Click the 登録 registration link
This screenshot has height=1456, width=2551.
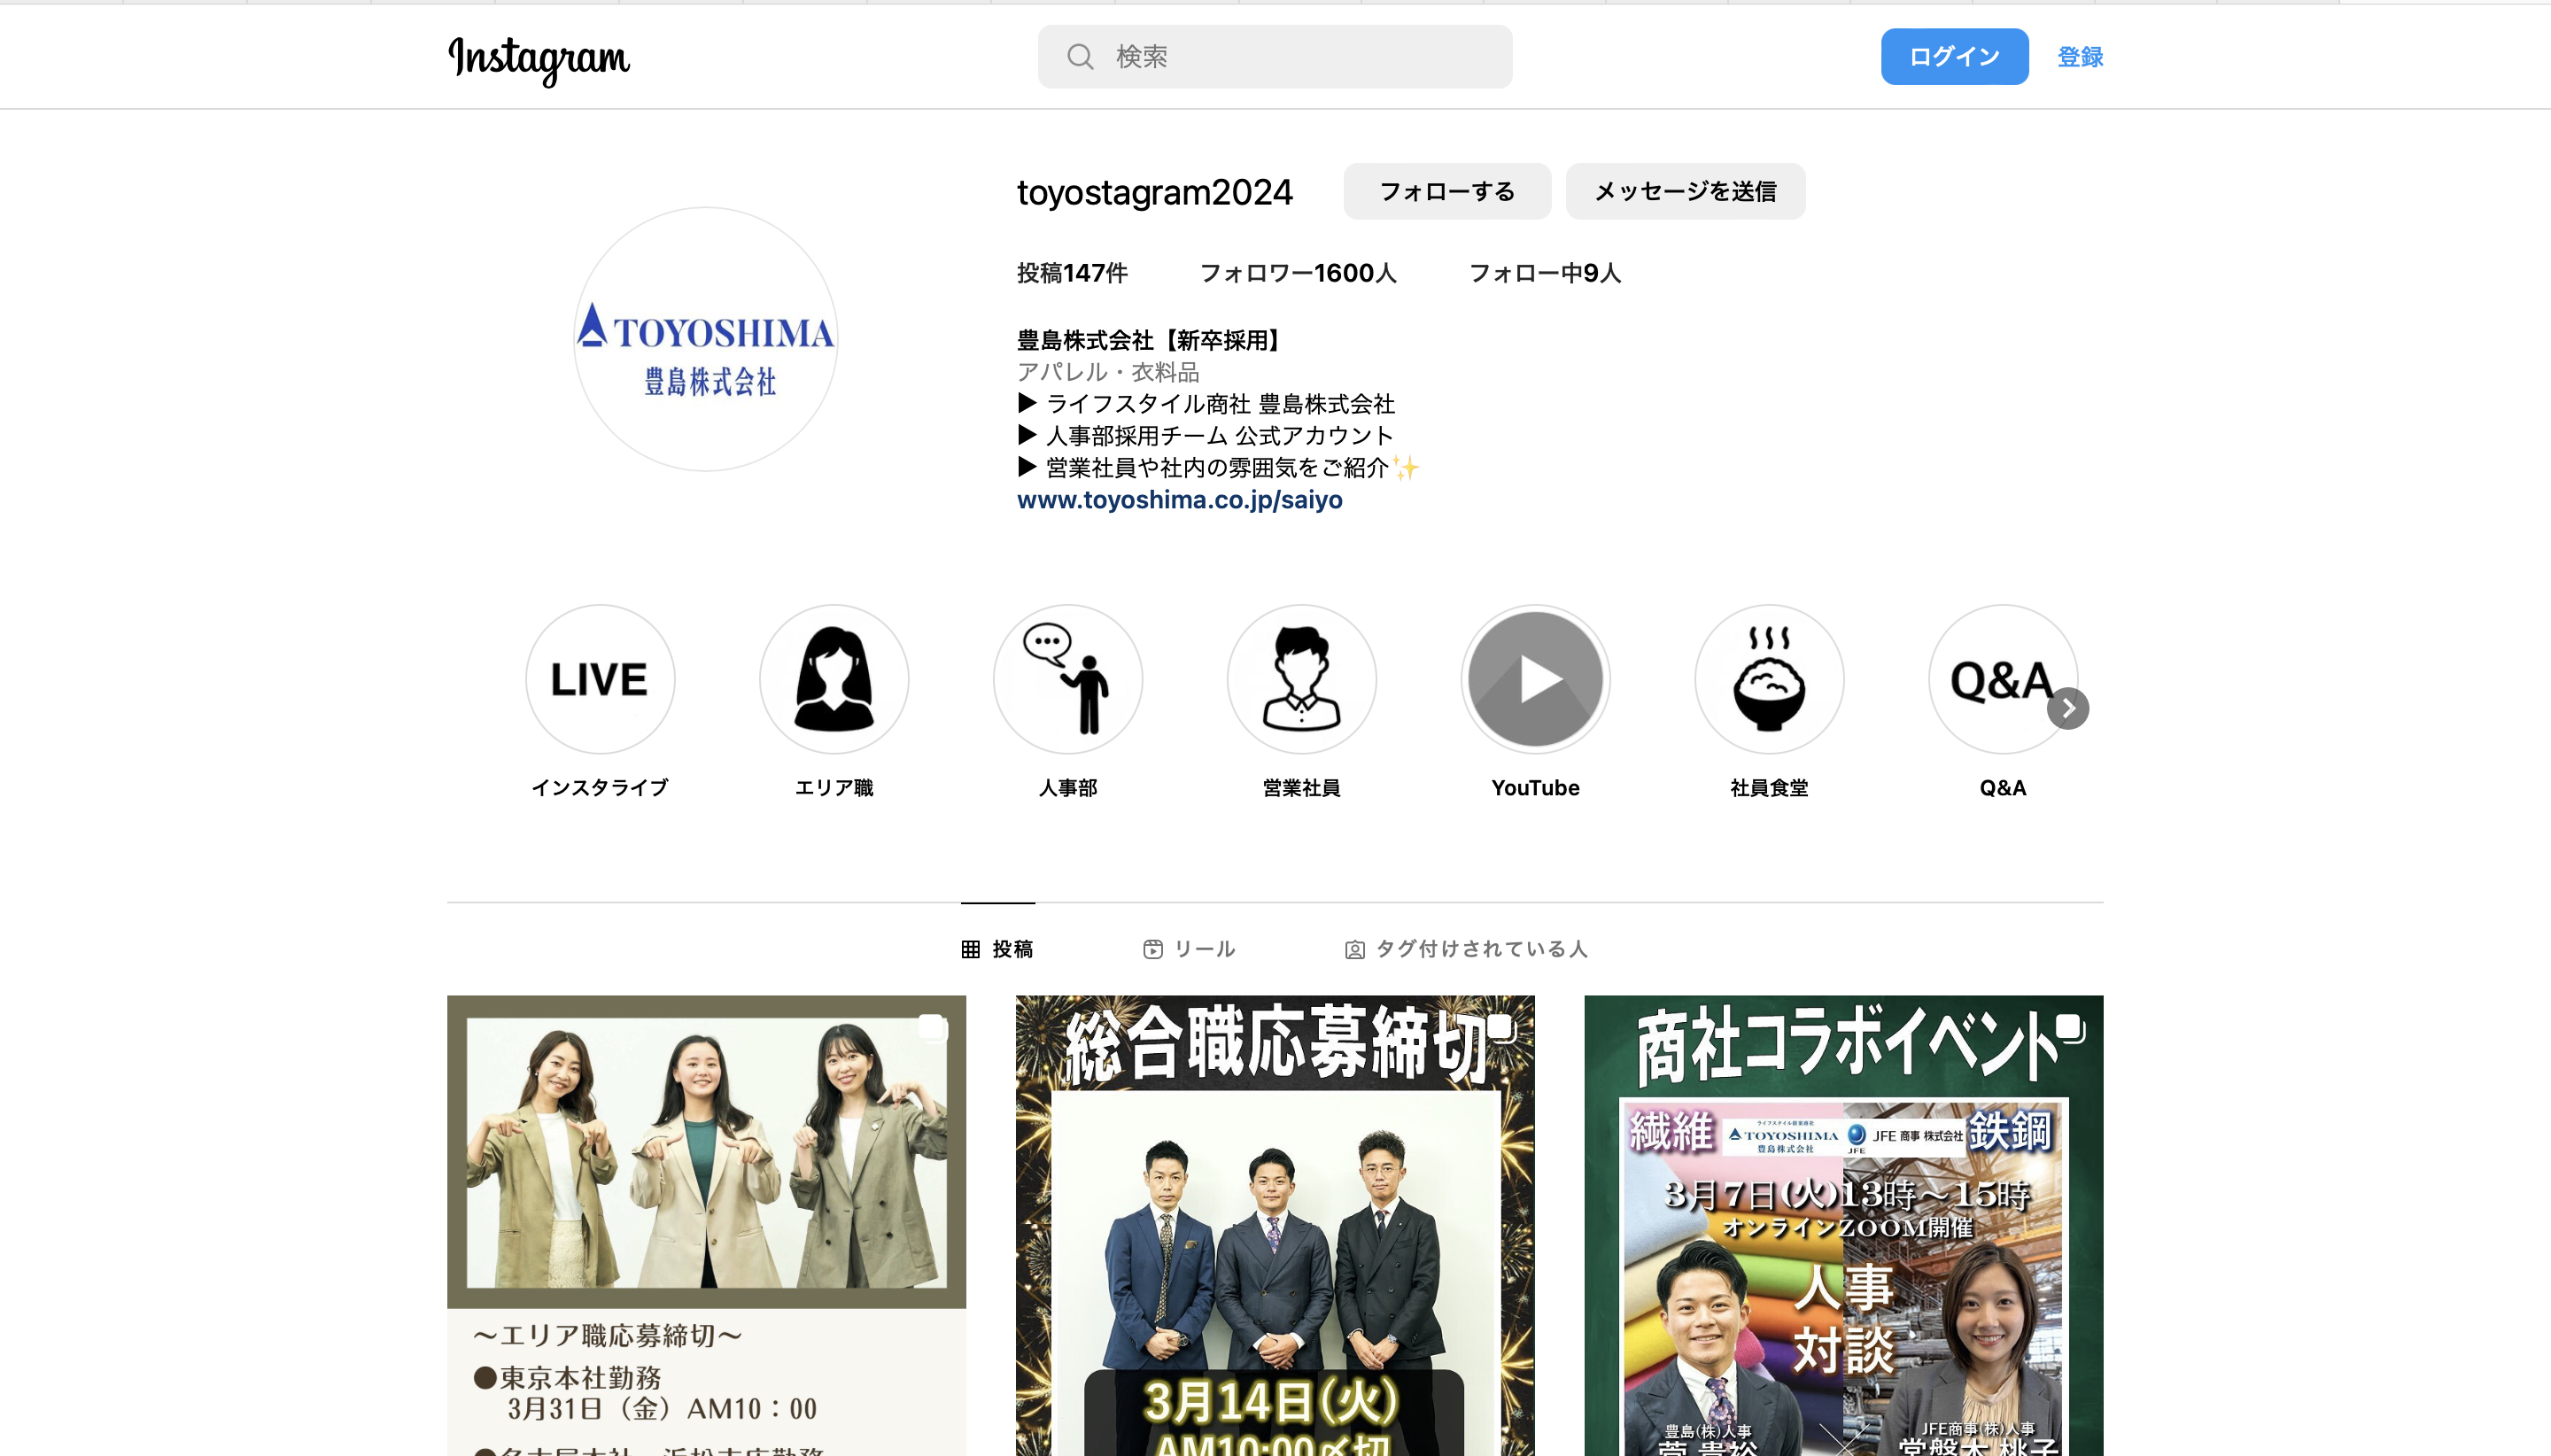pos(2083,56)
